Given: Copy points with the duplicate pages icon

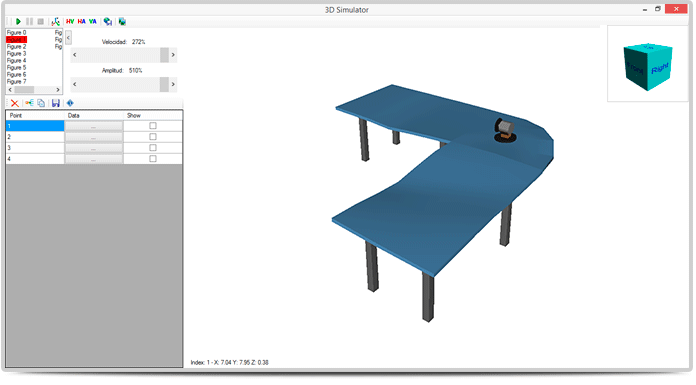Looking at the screenshot, I should (x=41, y=103).
